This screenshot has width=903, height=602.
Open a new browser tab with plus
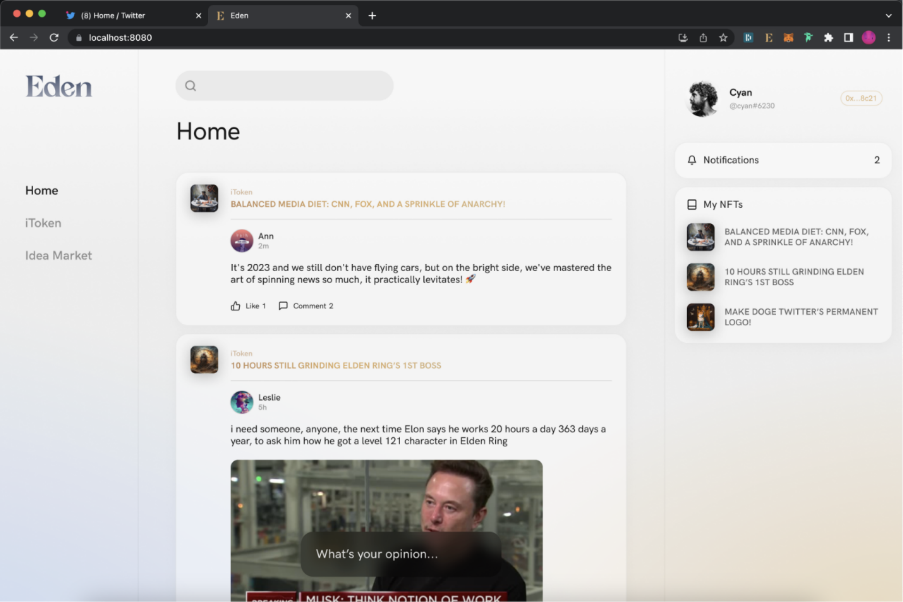coord(372,16)
